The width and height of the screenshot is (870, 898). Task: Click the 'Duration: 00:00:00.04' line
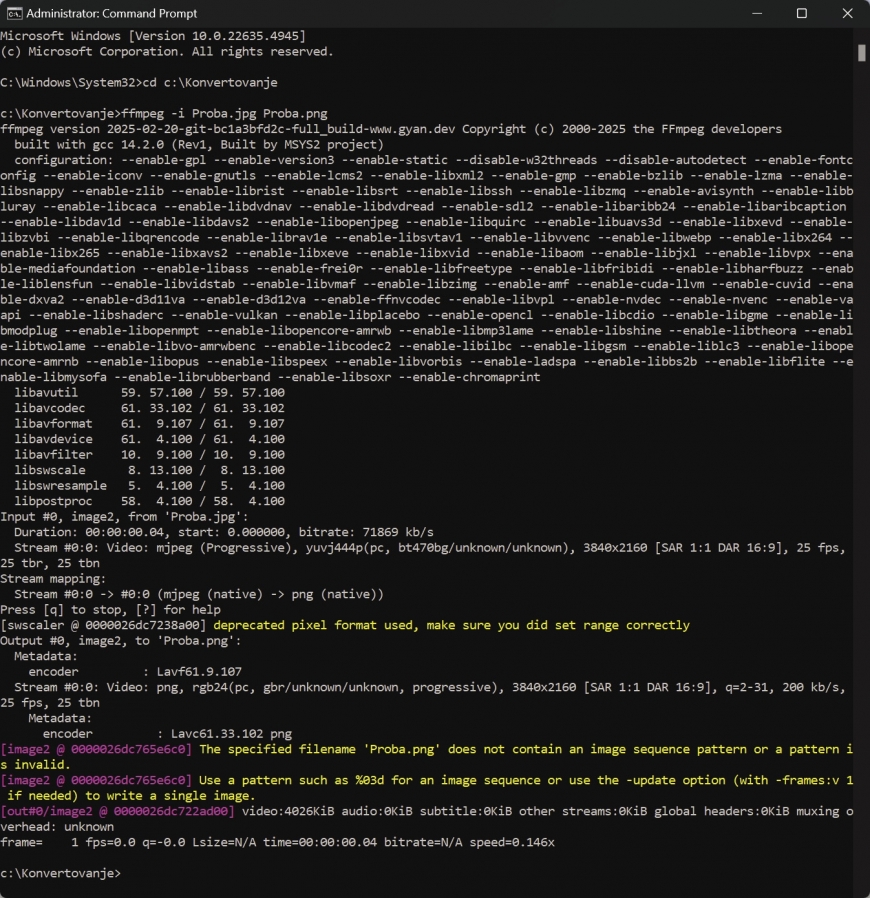(224, 532)
